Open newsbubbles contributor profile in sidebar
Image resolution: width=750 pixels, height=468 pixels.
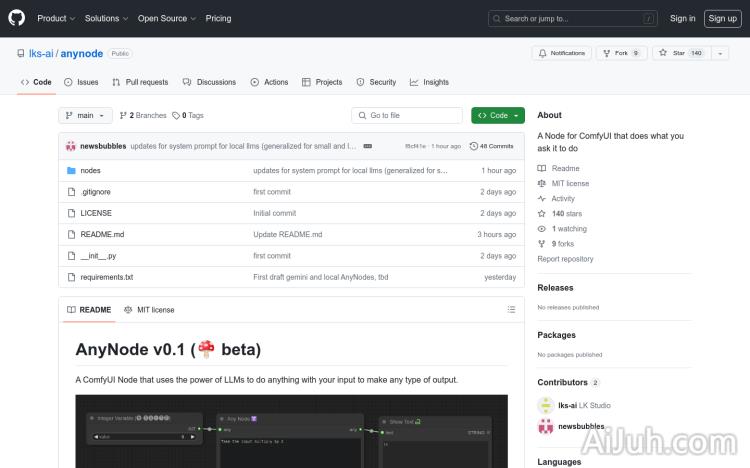pyautogui.click(x=581, y=426)
